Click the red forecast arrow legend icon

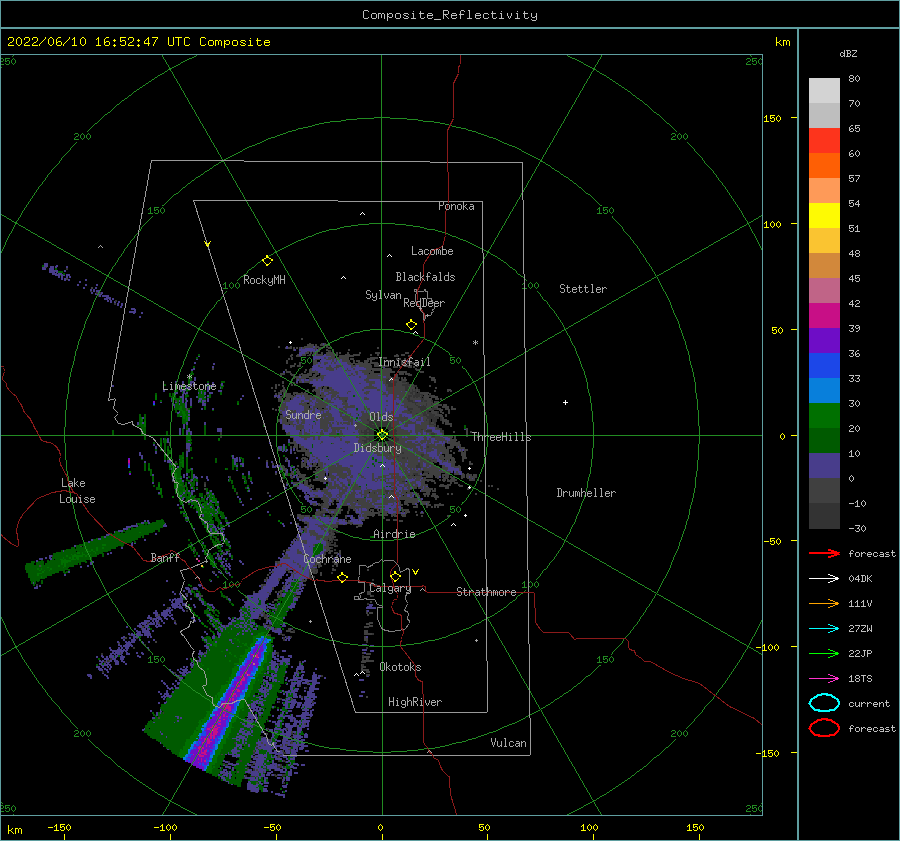[x=824, y=553]
